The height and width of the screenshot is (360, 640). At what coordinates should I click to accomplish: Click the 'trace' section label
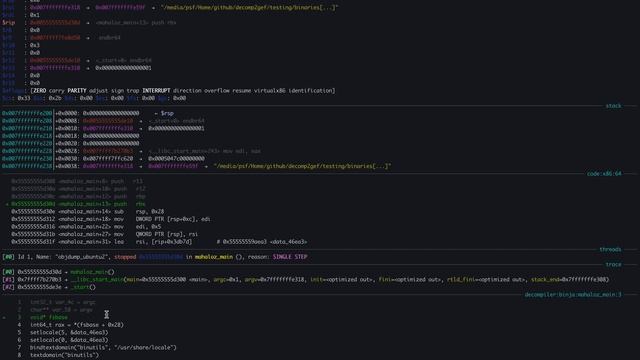click(613, 264)
